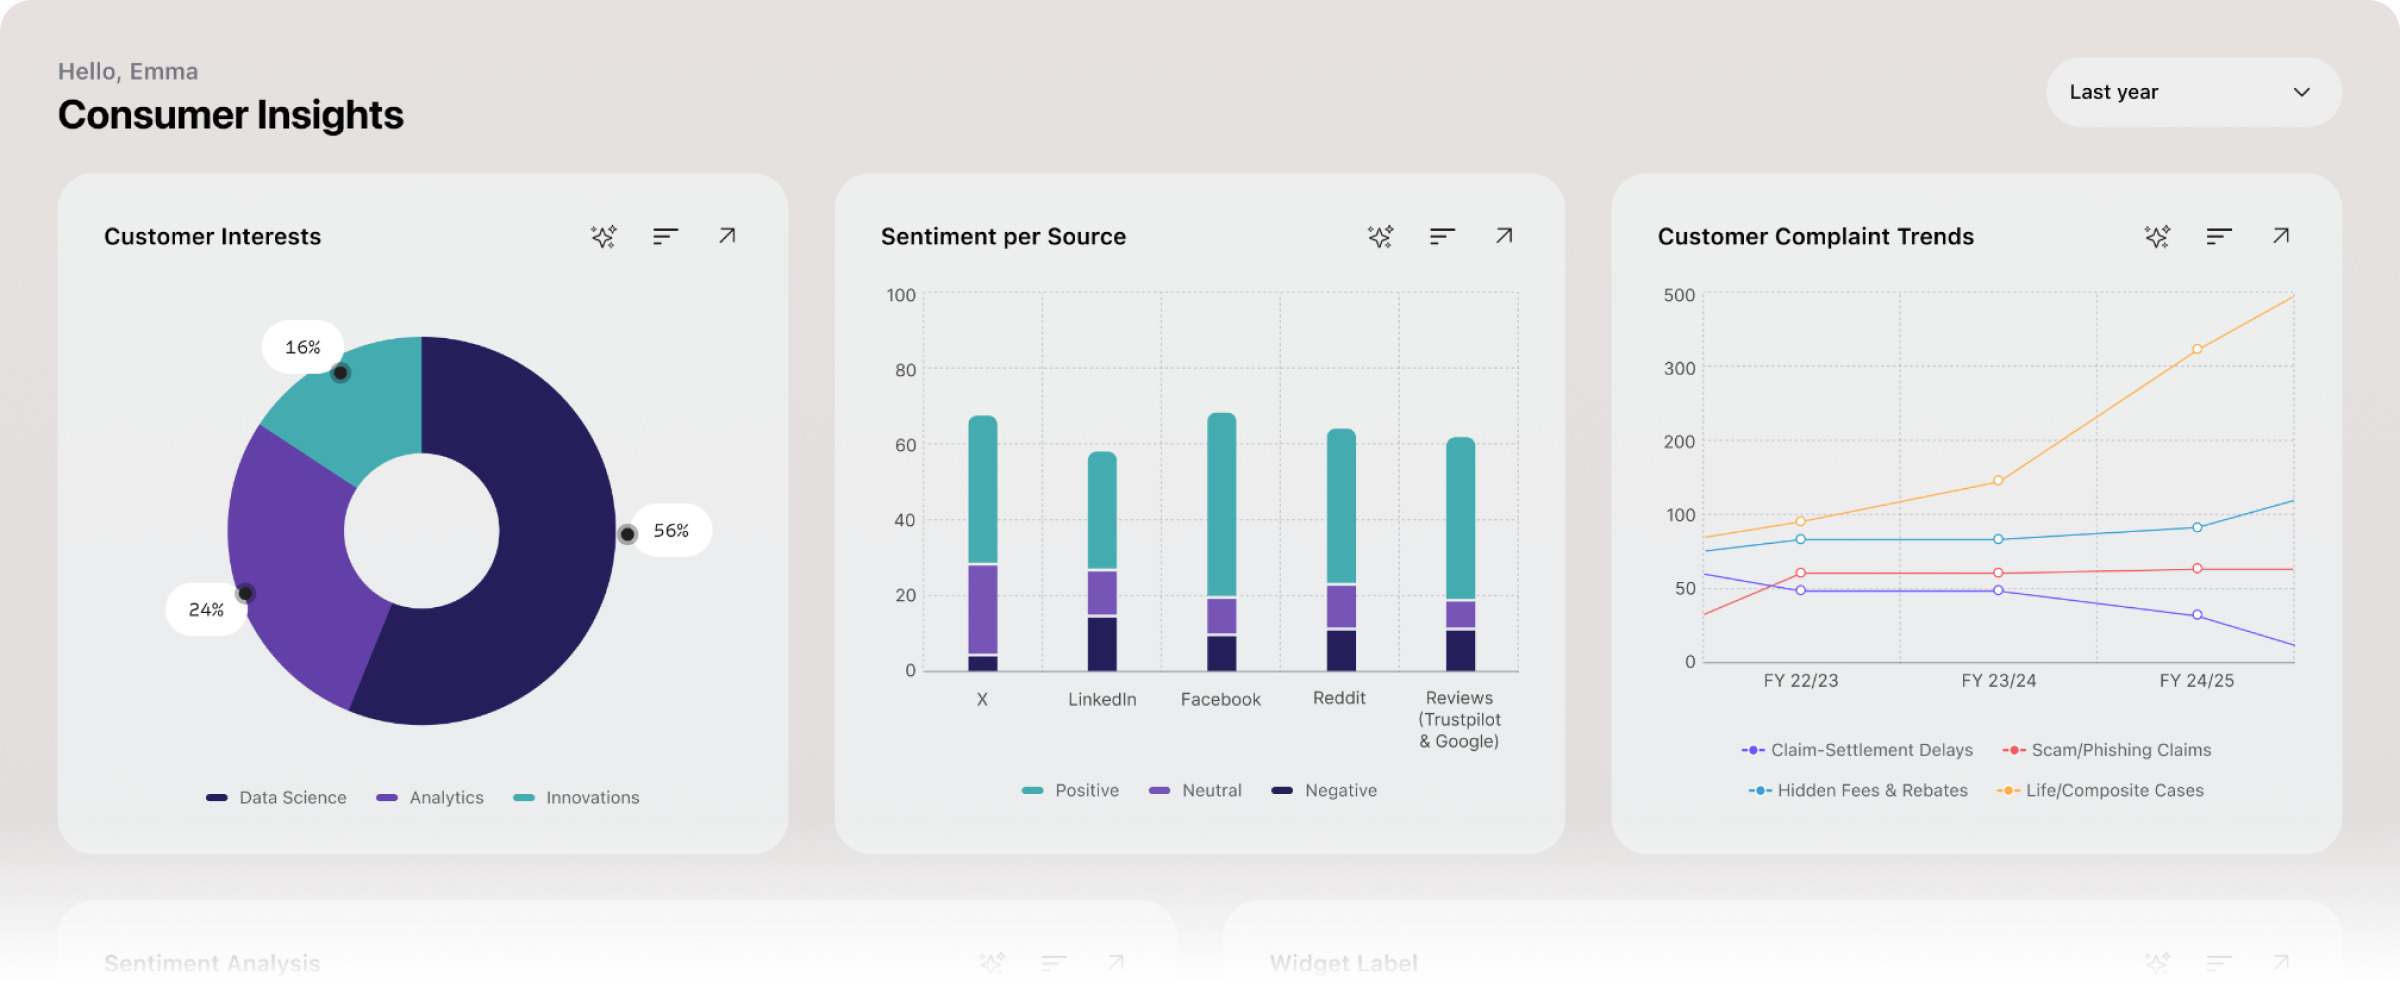Click AI sparkle icon on Customer Interests

click(x=604, y=236)
